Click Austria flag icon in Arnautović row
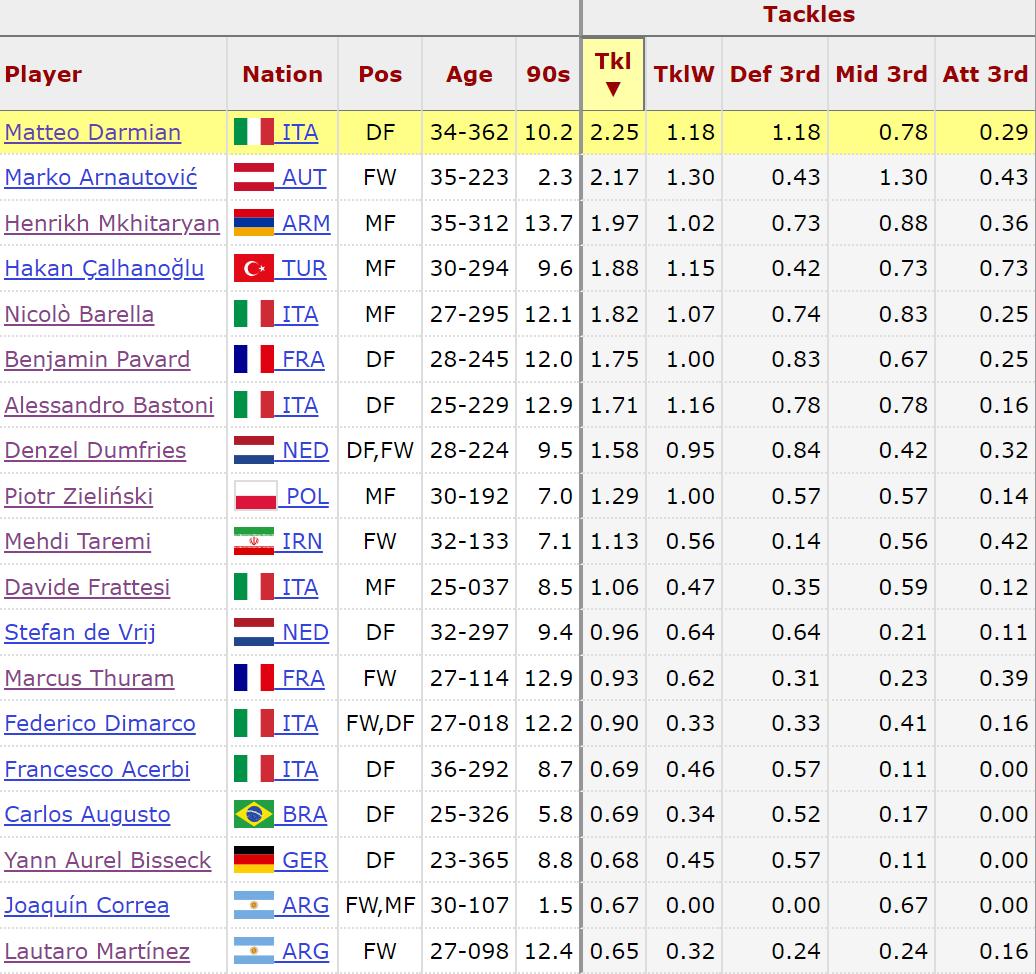 click(253, 178)
